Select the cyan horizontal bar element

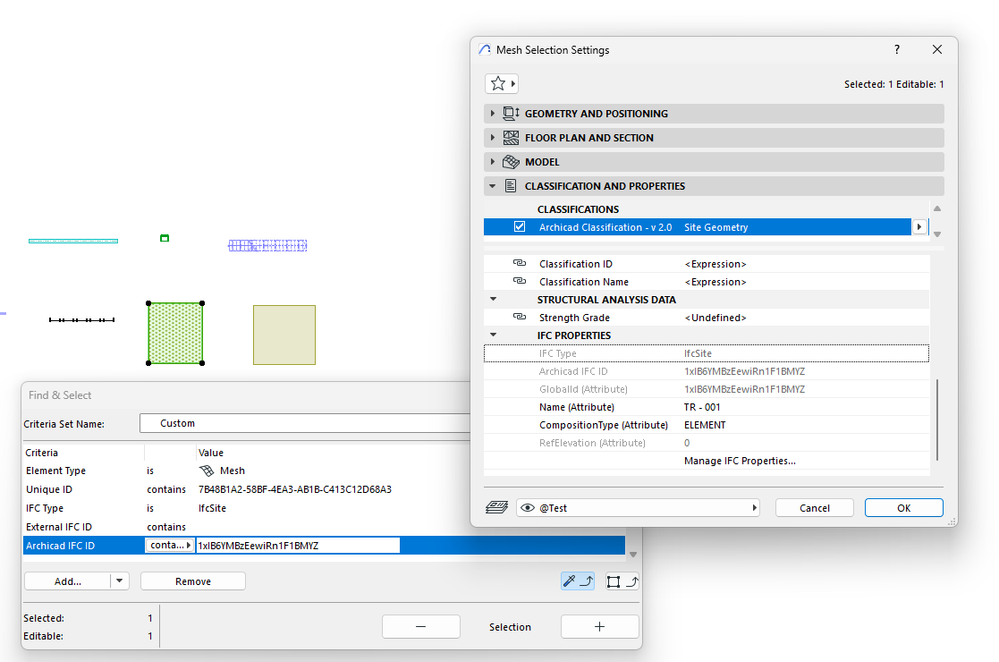(73, 241)
